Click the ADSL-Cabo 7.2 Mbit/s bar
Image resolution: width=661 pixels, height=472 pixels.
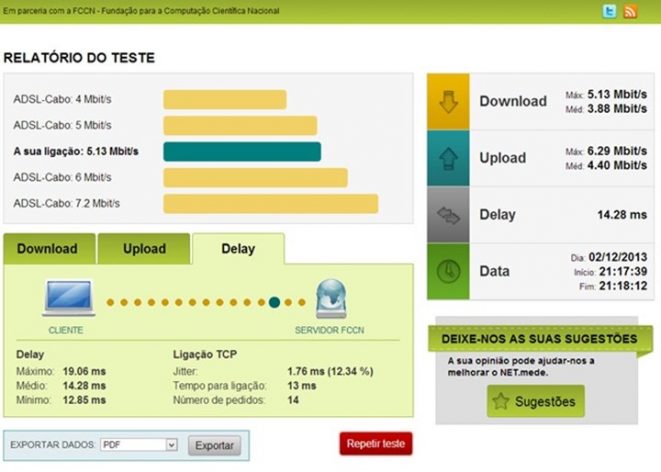pos(270,204)
